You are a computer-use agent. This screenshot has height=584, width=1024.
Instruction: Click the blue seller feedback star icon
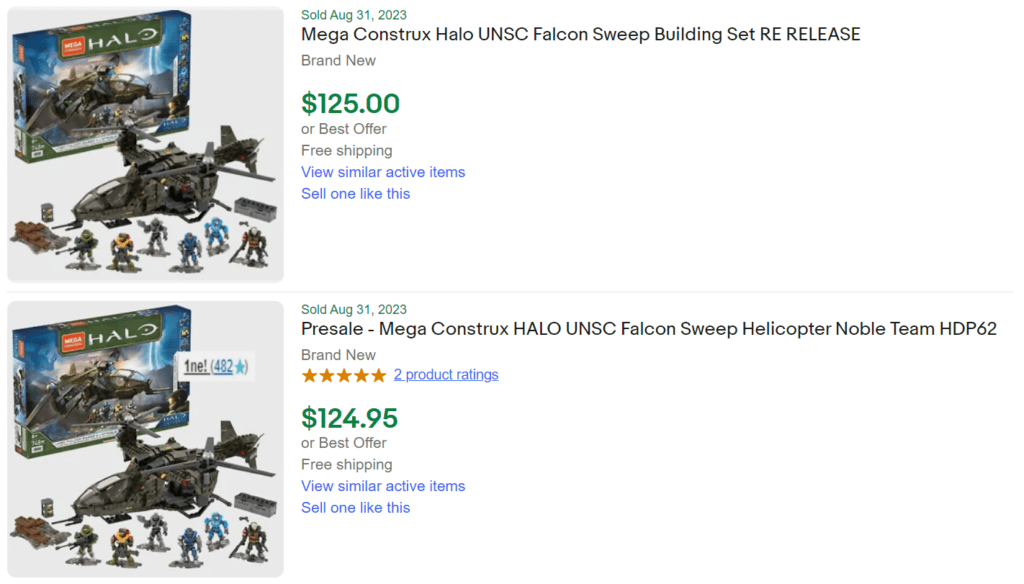[x=241, y=367]
